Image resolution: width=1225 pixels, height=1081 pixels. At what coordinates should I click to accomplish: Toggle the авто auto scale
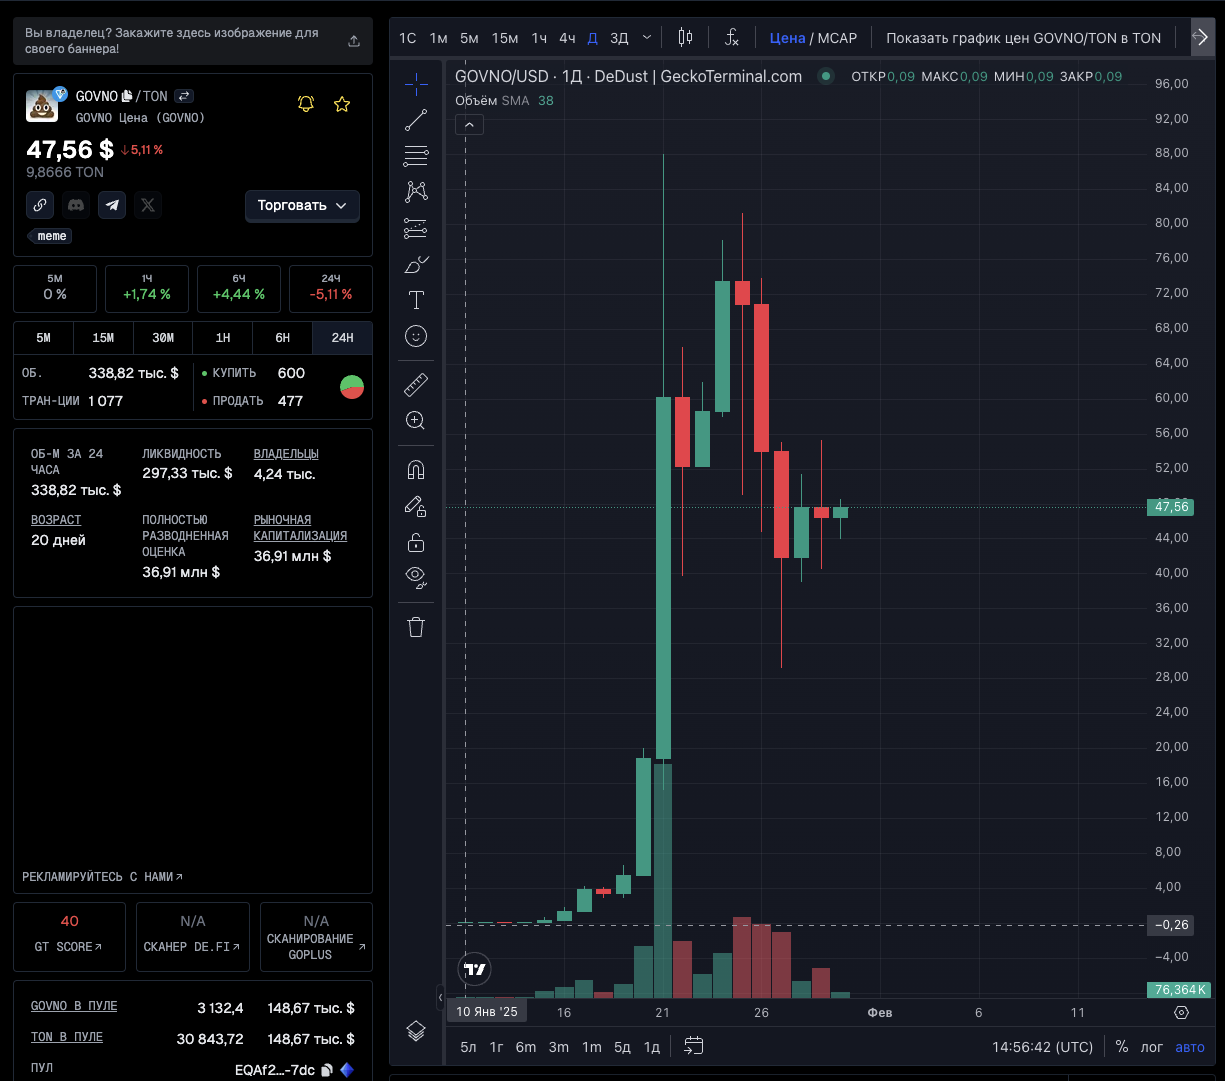(x=1190, y=1047)
